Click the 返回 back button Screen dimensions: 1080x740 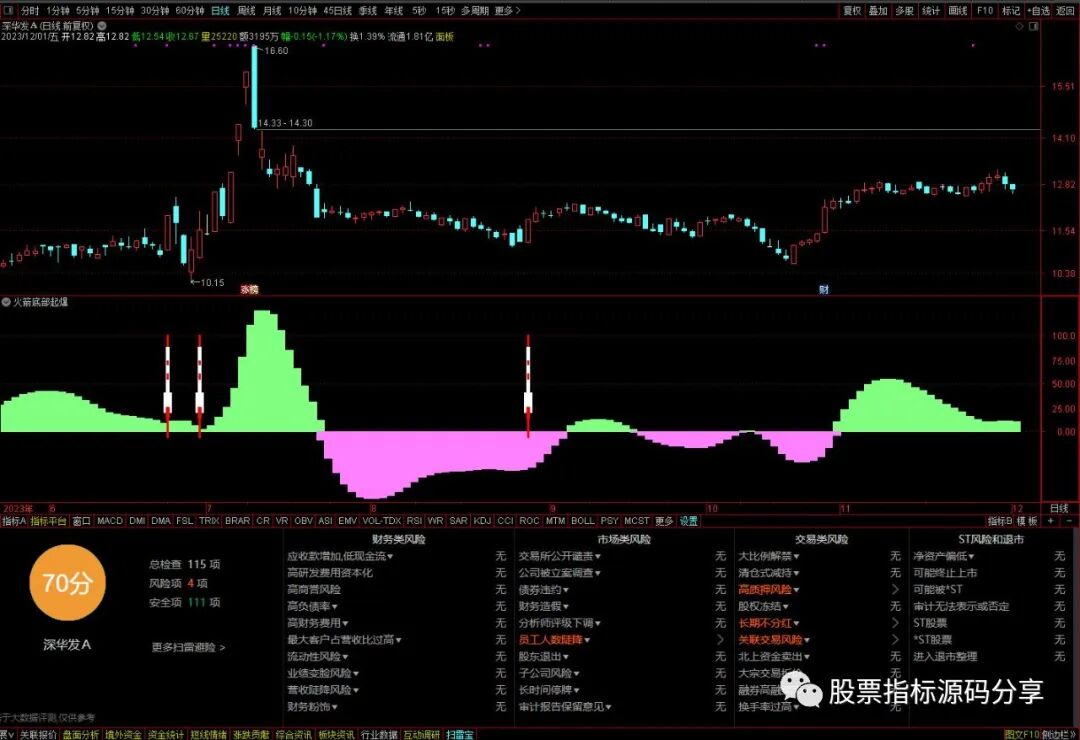tap(1066, 11)
